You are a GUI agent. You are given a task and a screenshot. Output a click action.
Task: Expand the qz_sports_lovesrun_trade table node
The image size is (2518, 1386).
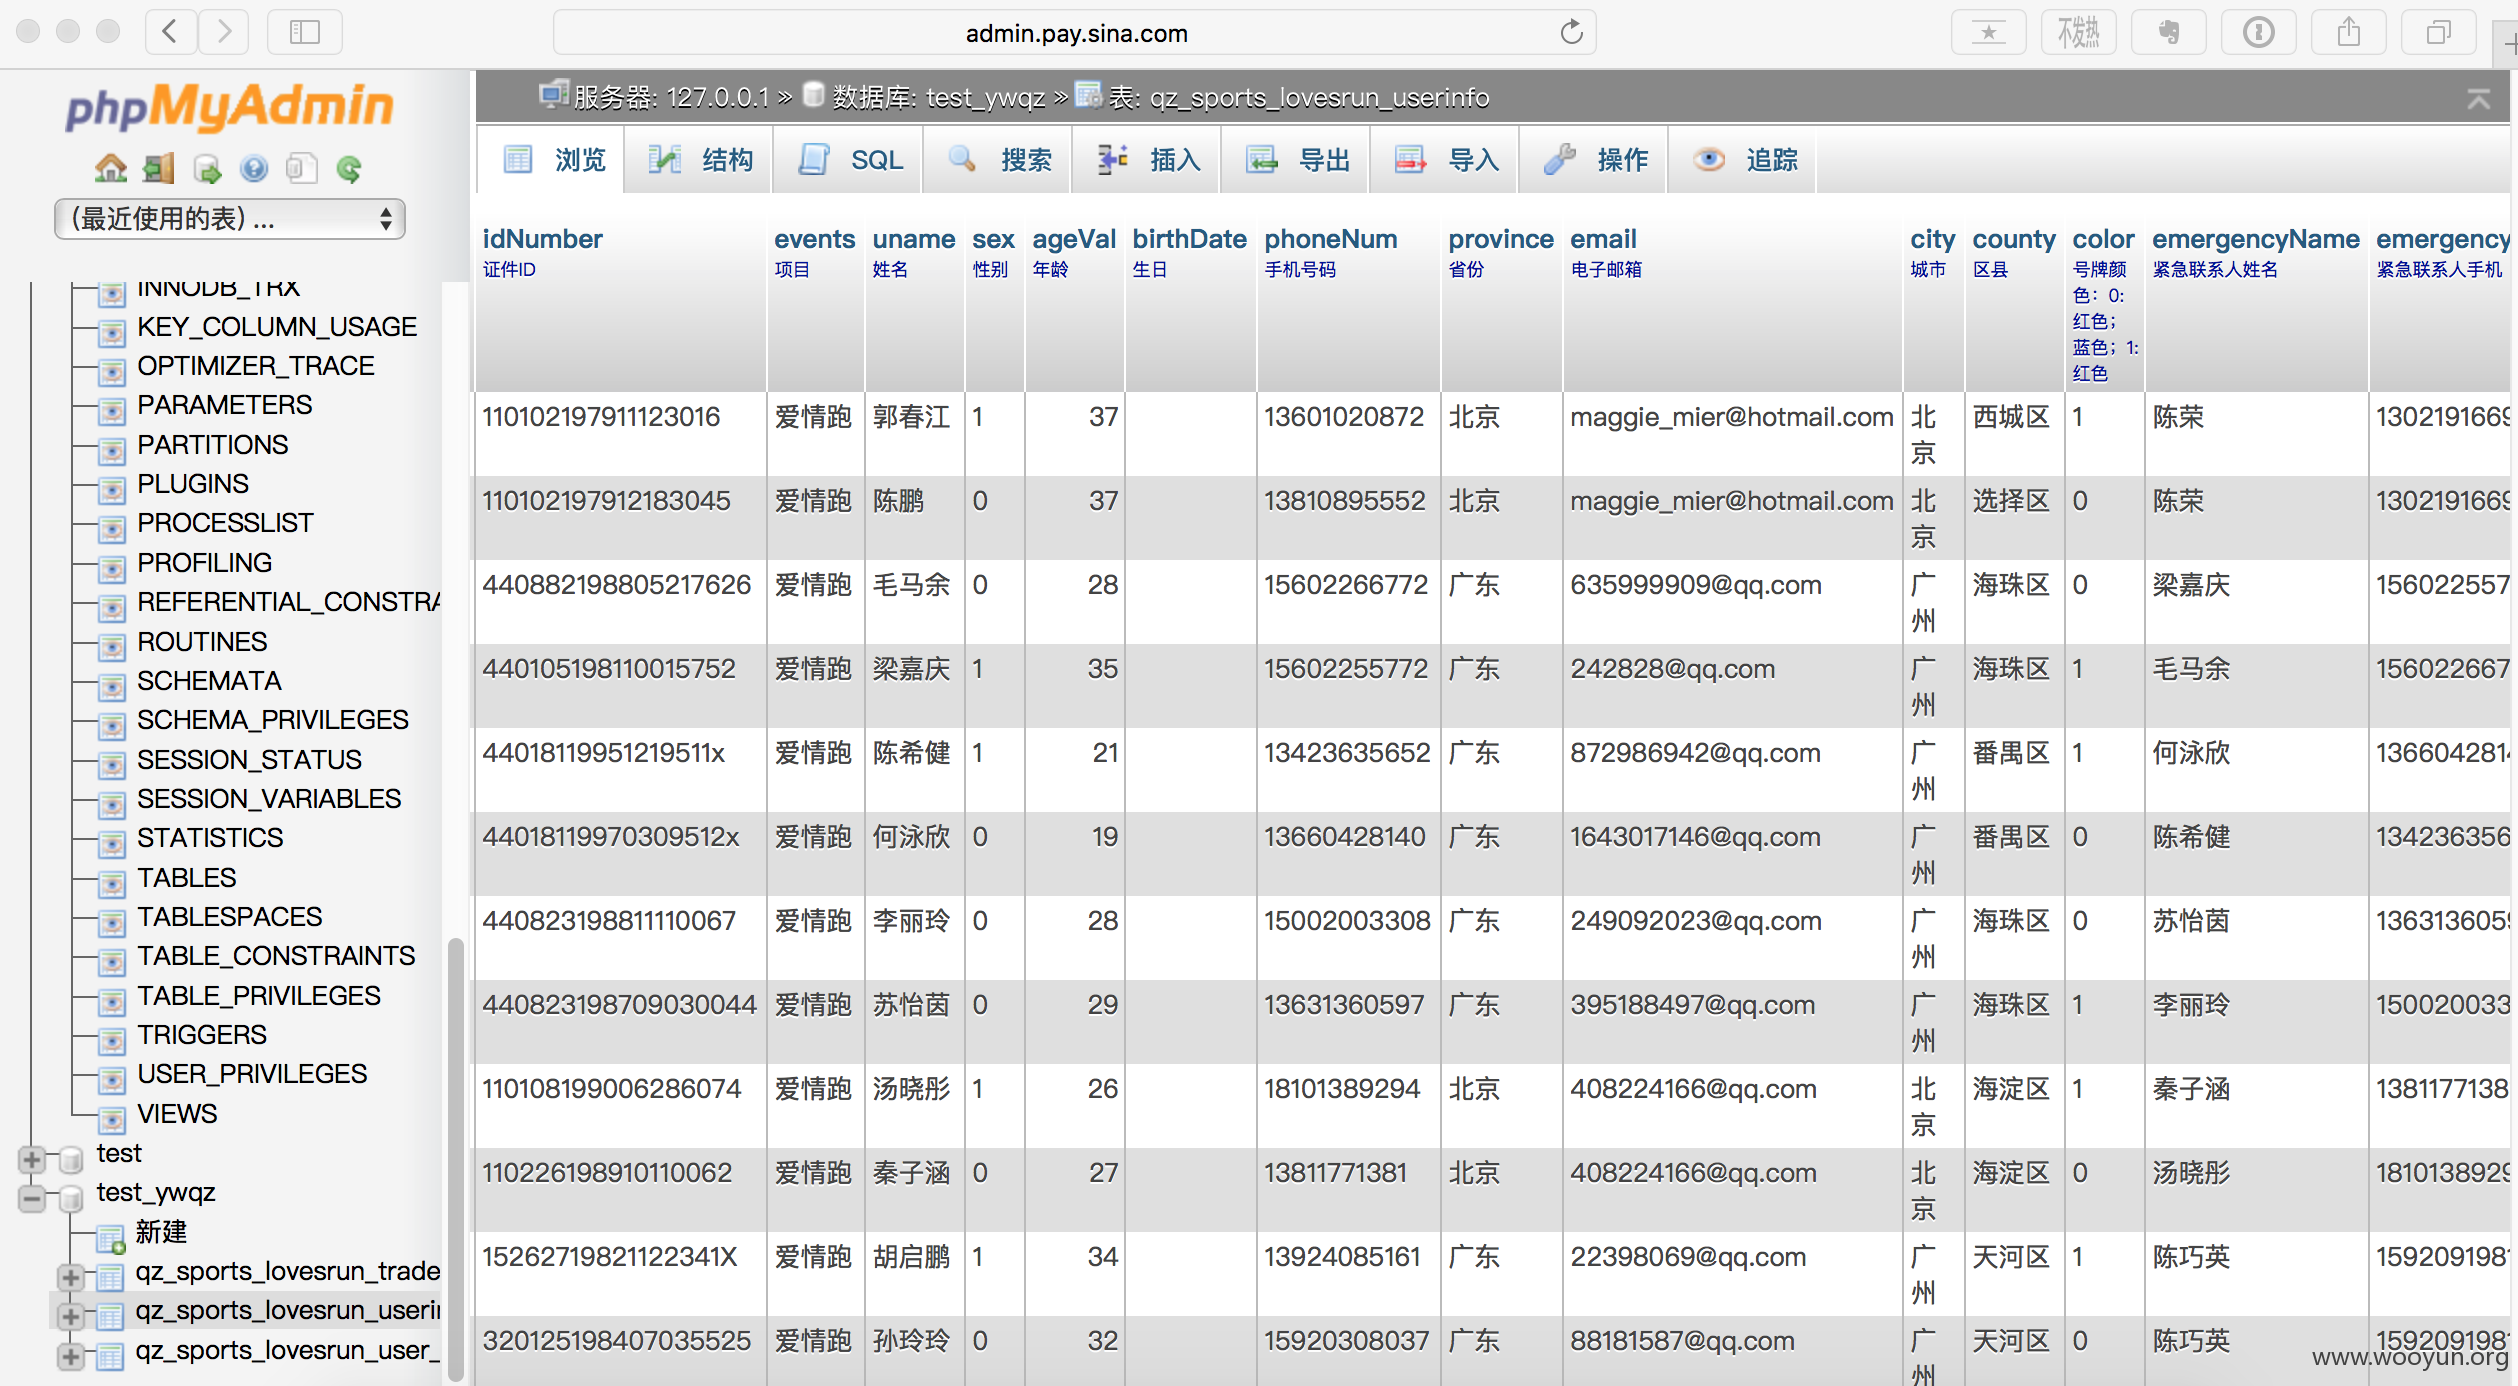[71, 1277]
